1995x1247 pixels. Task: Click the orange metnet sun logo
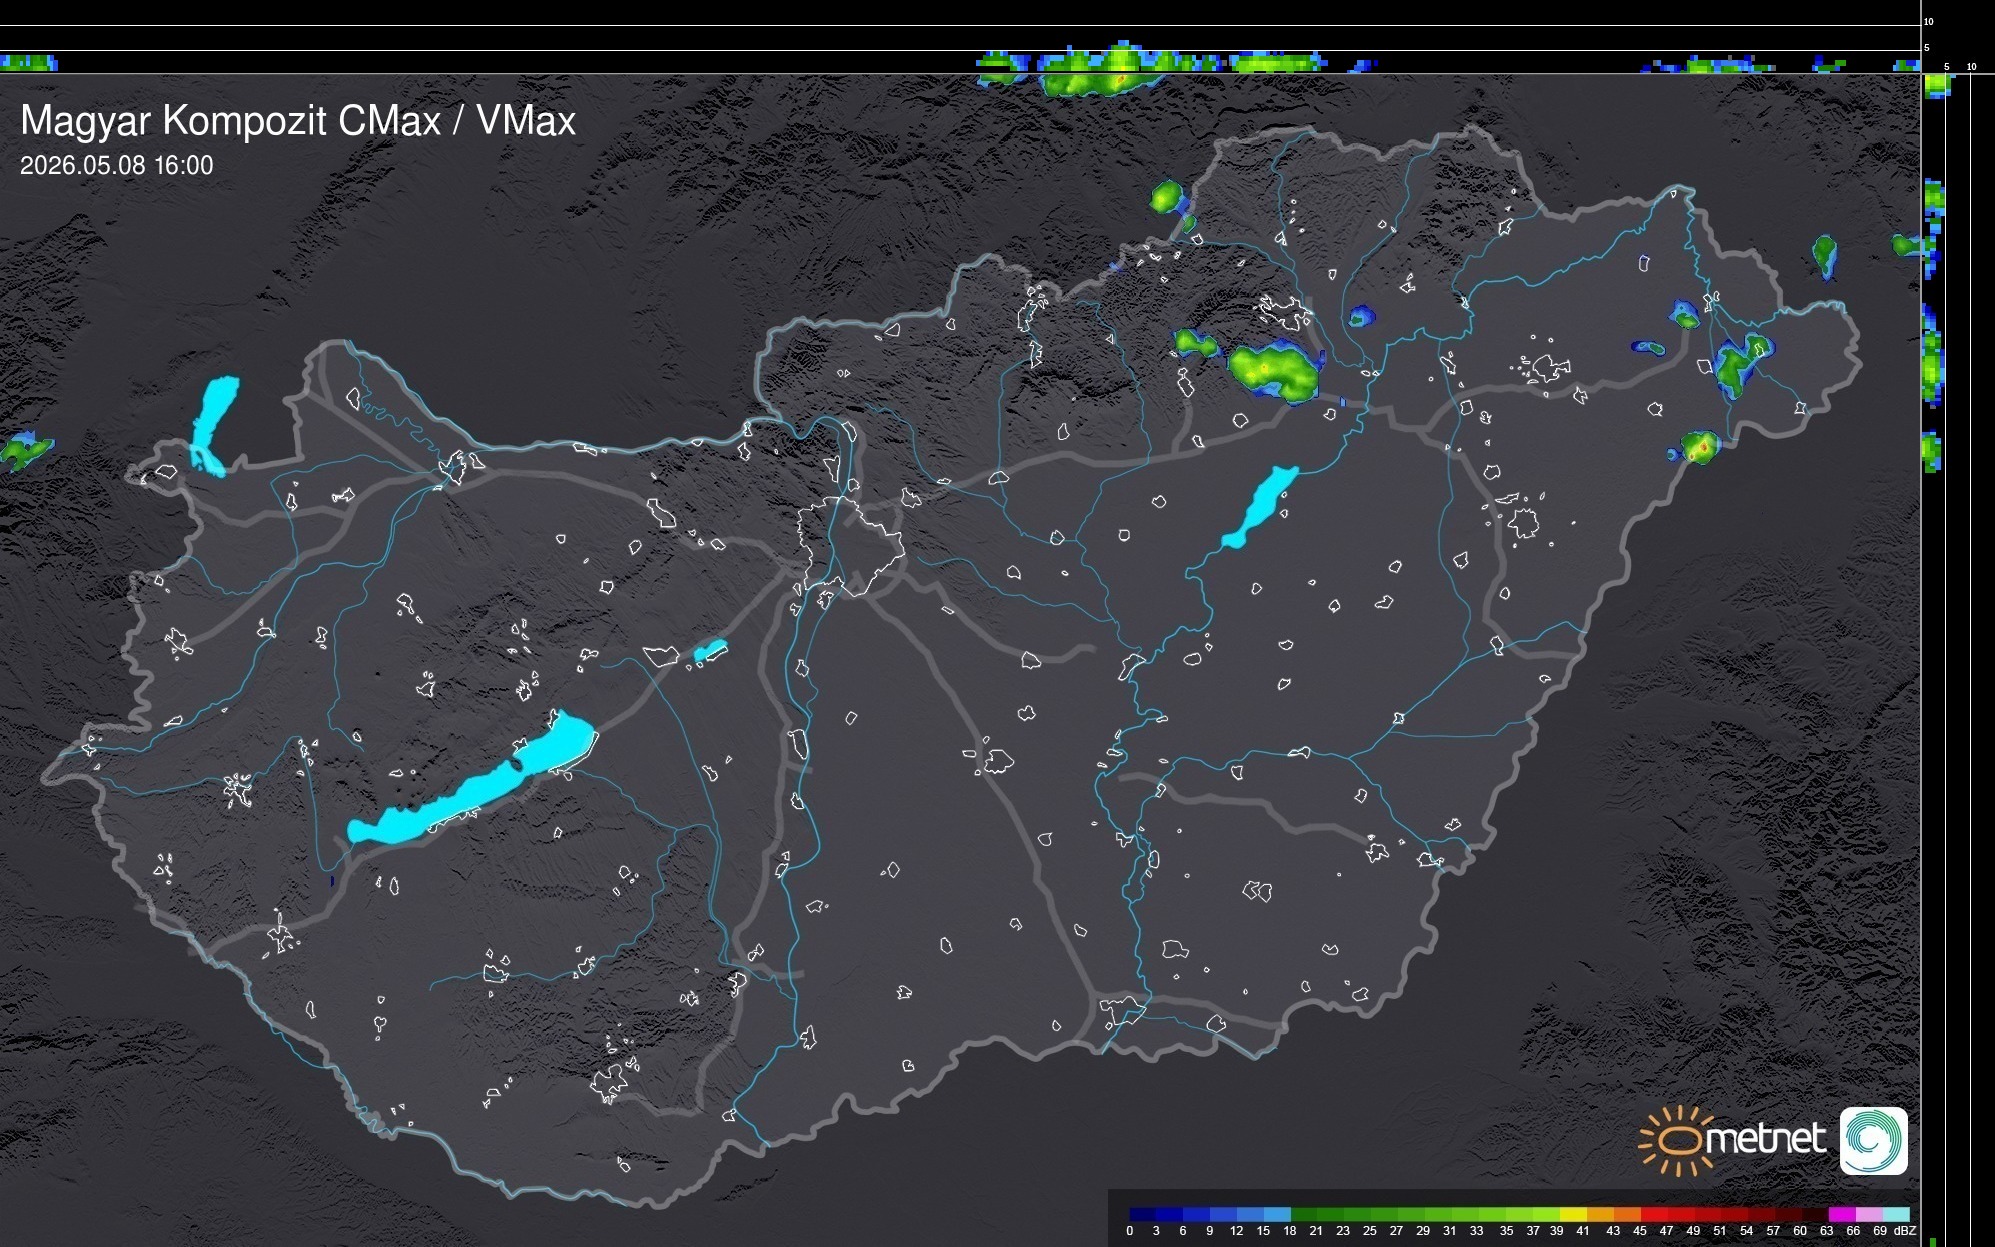pos(1675,1140)
